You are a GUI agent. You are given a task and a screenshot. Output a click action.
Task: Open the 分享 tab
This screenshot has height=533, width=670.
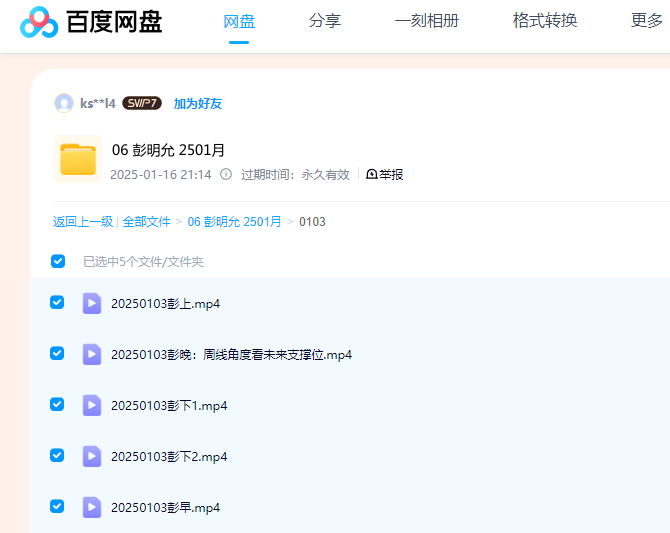click(x=325, y=21)
